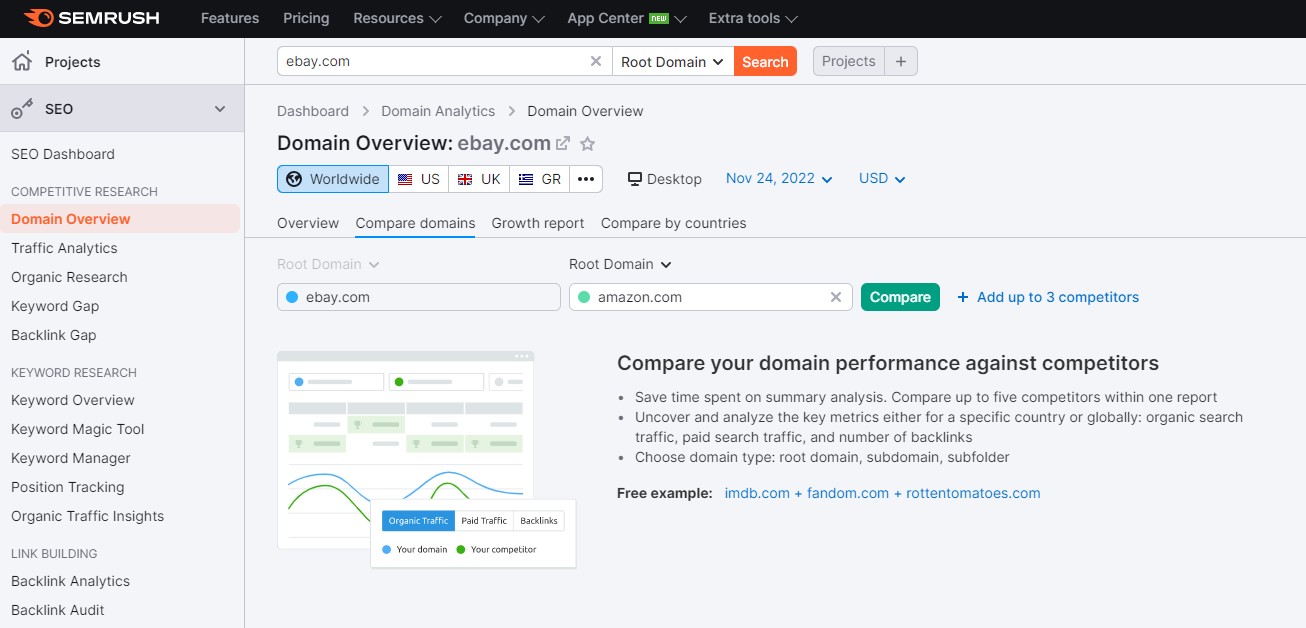
Task: Switch database to UK
Action: click(x=478, y=179)
